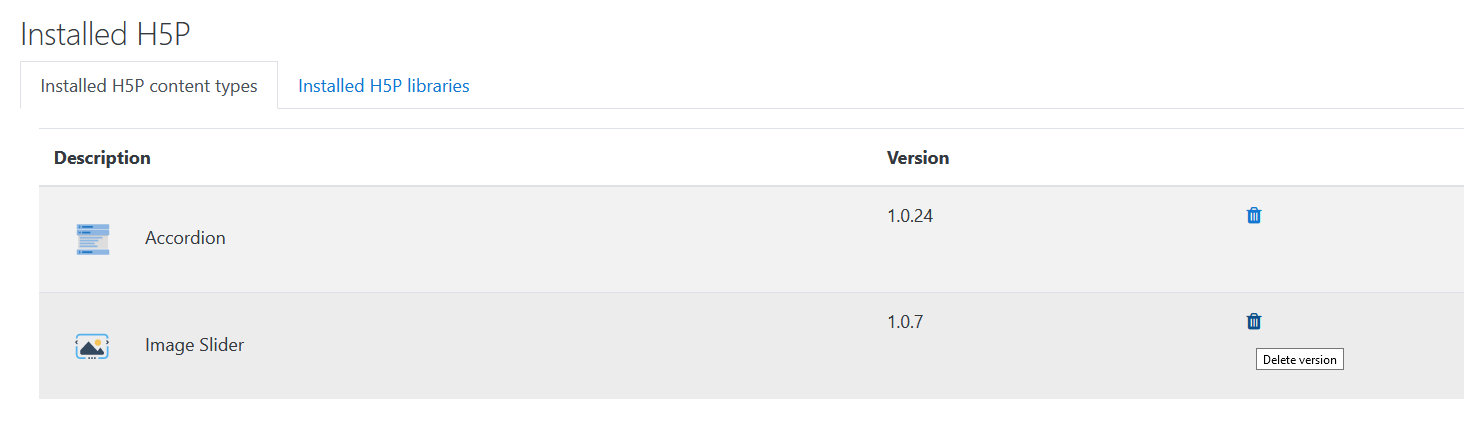Click the word libraries in tab bar
The height and width of the screenshot is (442, 1464).
point(435,86)
